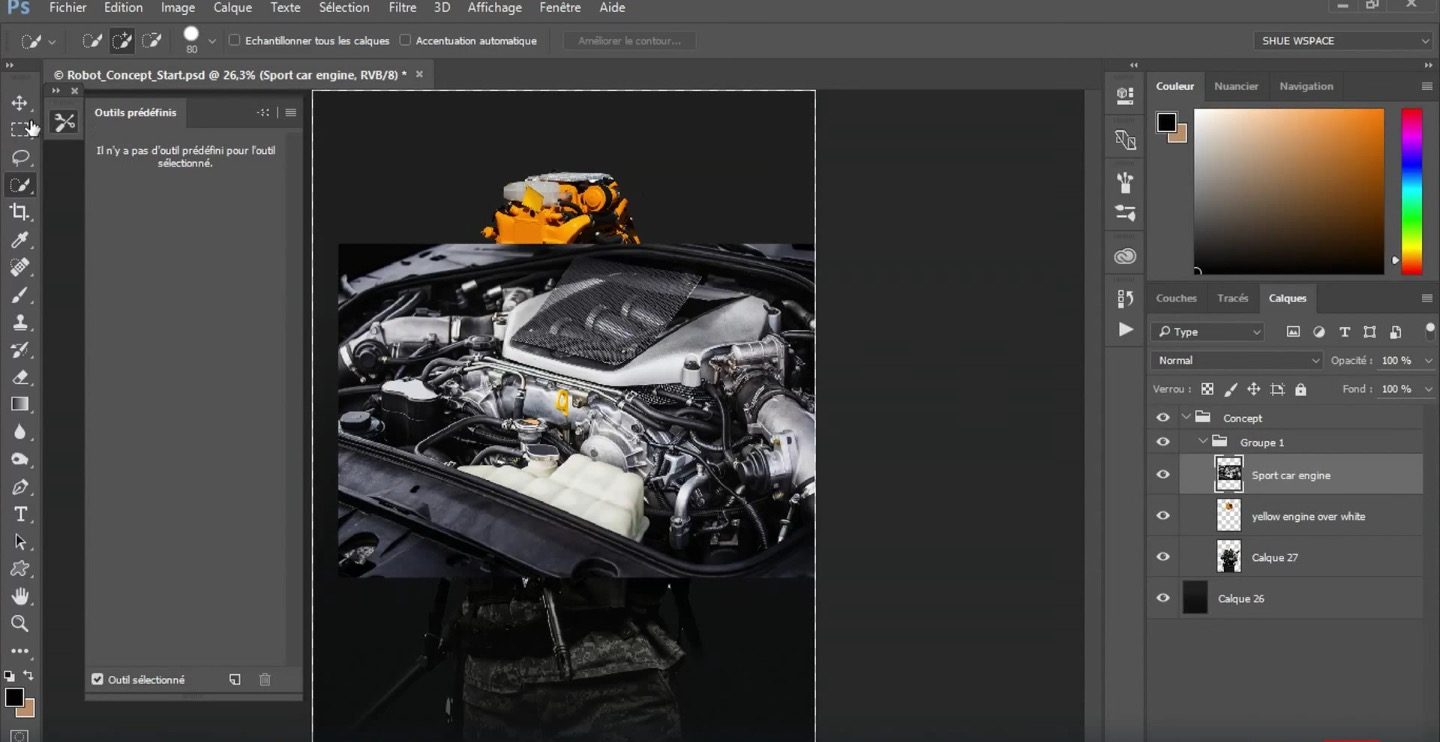
Task: Switch to the Tracés tab
Action: click(1233, 298)
